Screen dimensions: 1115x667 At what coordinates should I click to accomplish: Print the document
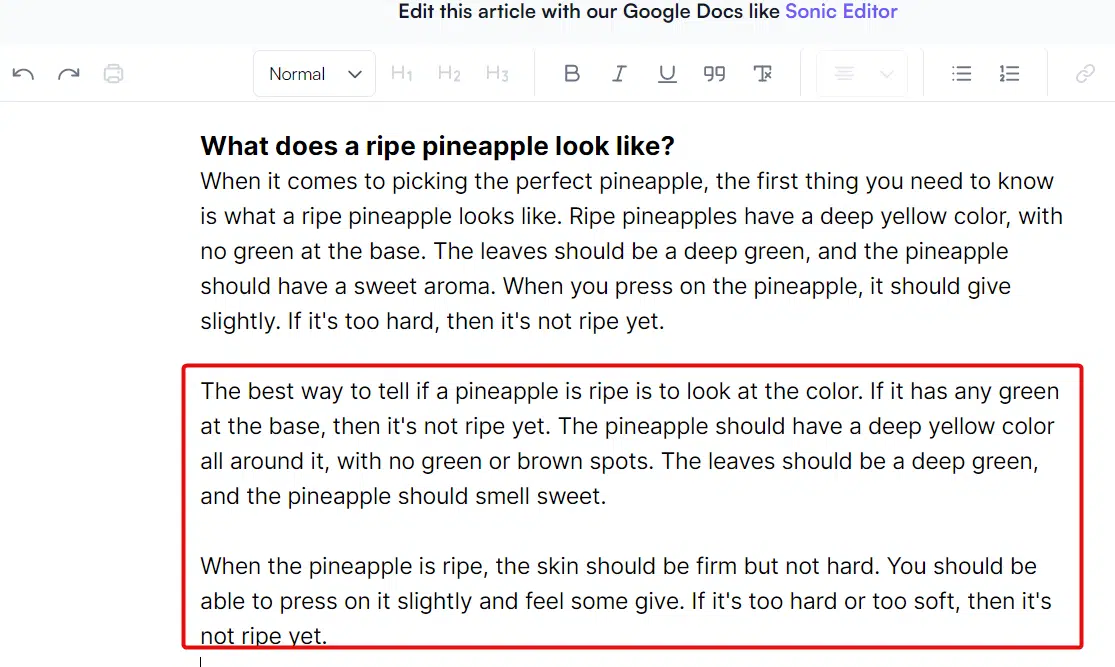(114, 74)
